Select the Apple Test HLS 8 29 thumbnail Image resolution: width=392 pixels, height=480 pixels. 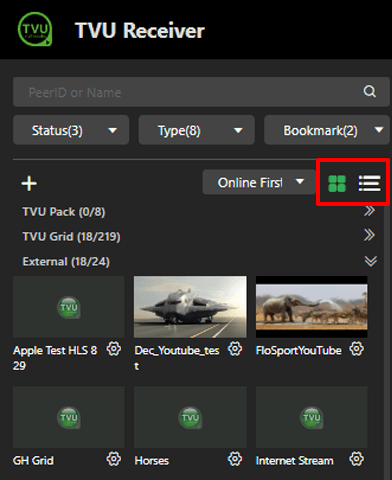tap(69, 307)
